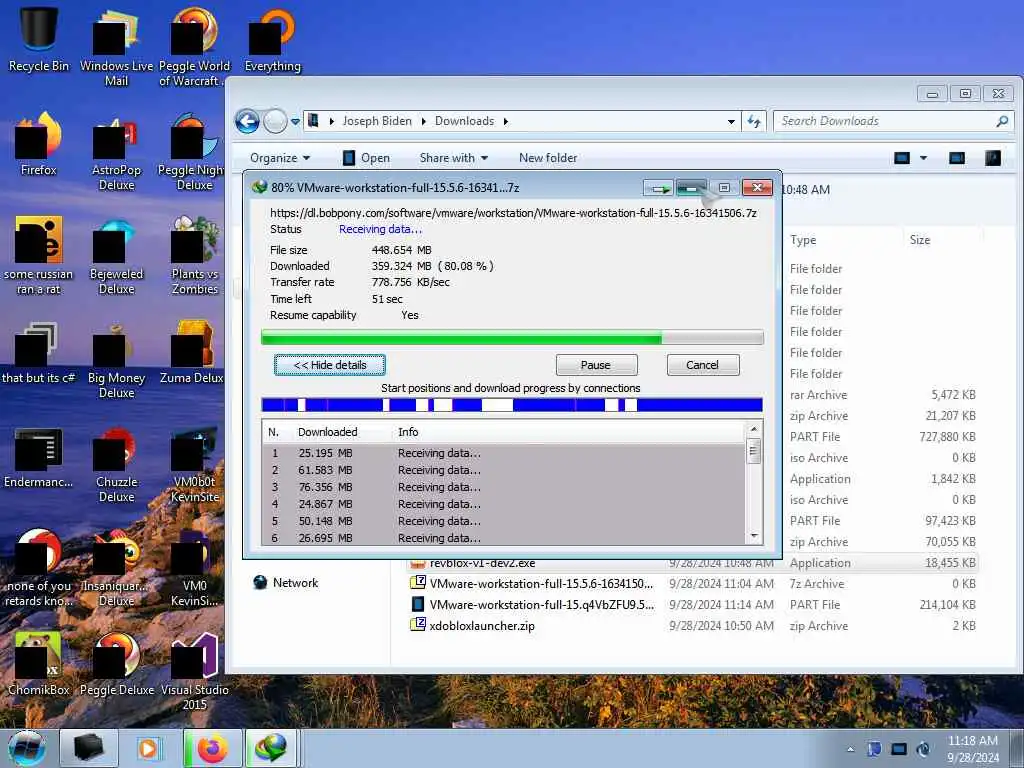This screenshot has height=768, width=1024.
Task: Open the Everything desktop shortcut
Action: coord(272,39)
